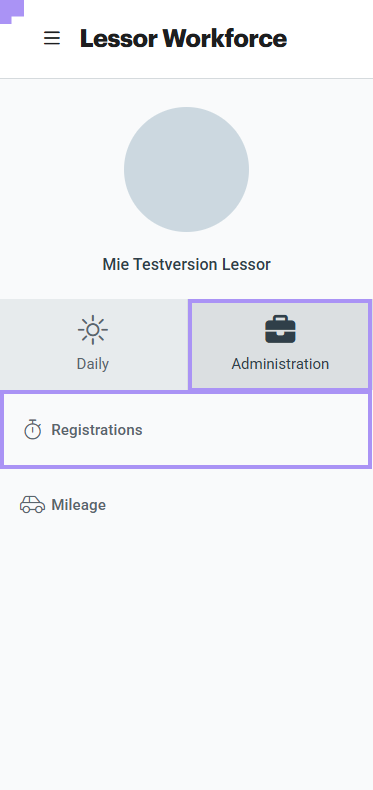
Task: Click the Mileage text label
Action: pyautogui.click(x=79, y=505)
